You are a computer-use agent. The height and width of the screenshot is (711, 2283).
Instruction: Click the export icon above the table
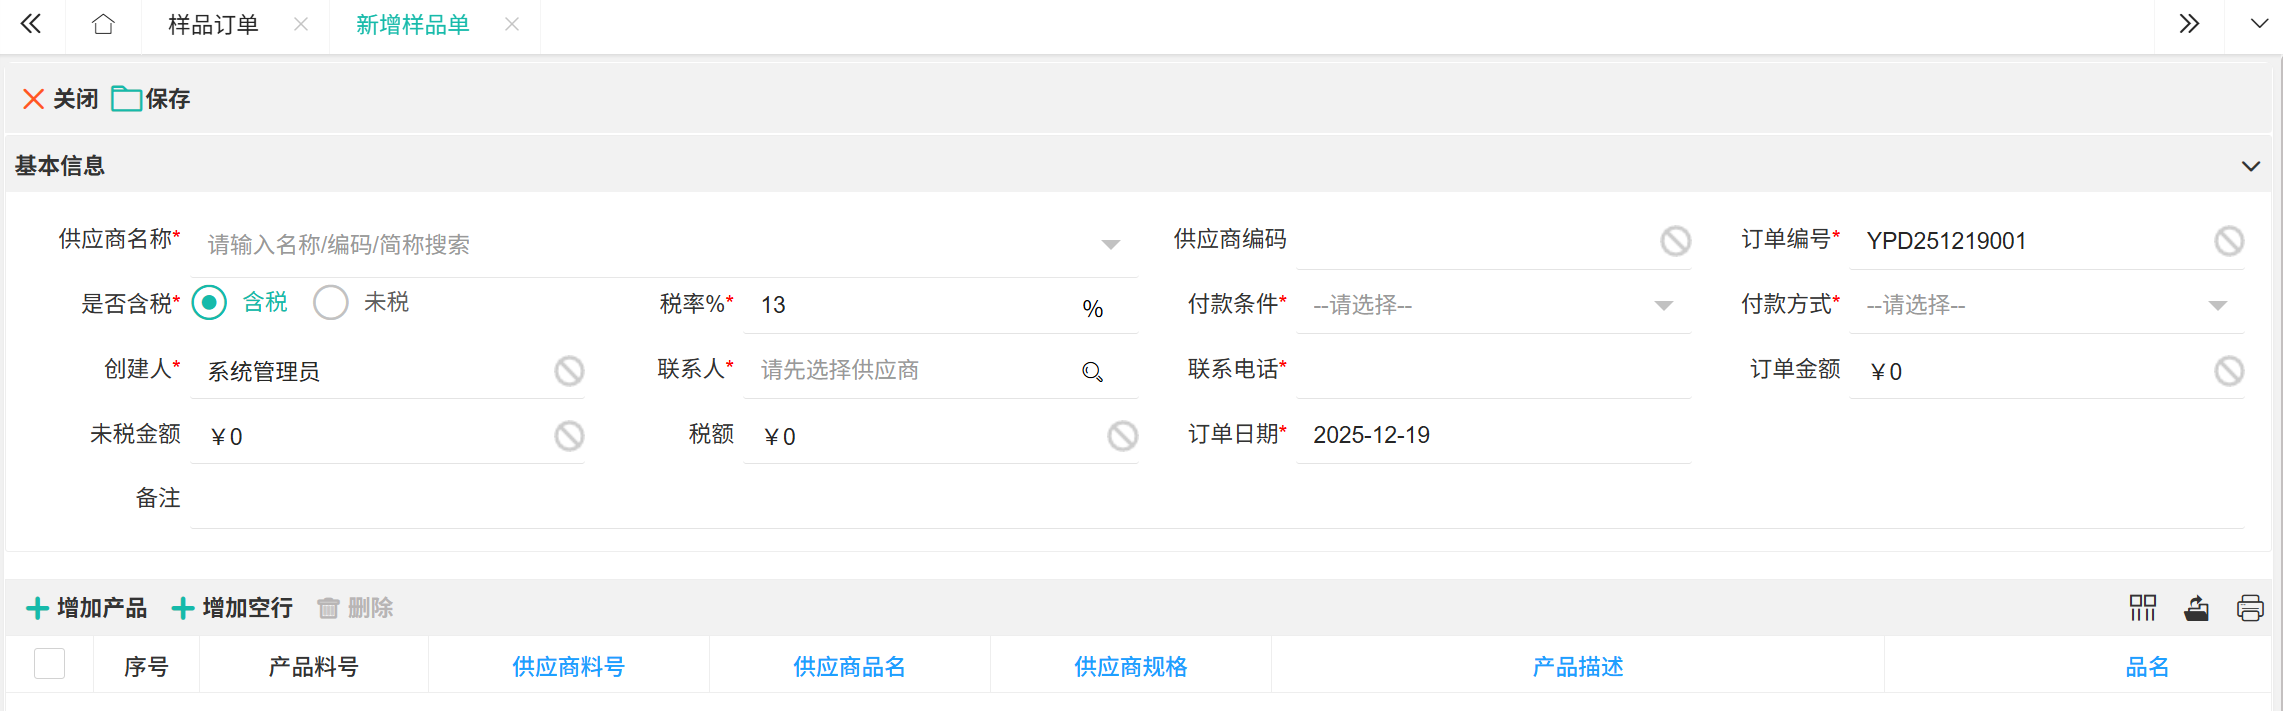2196,608
